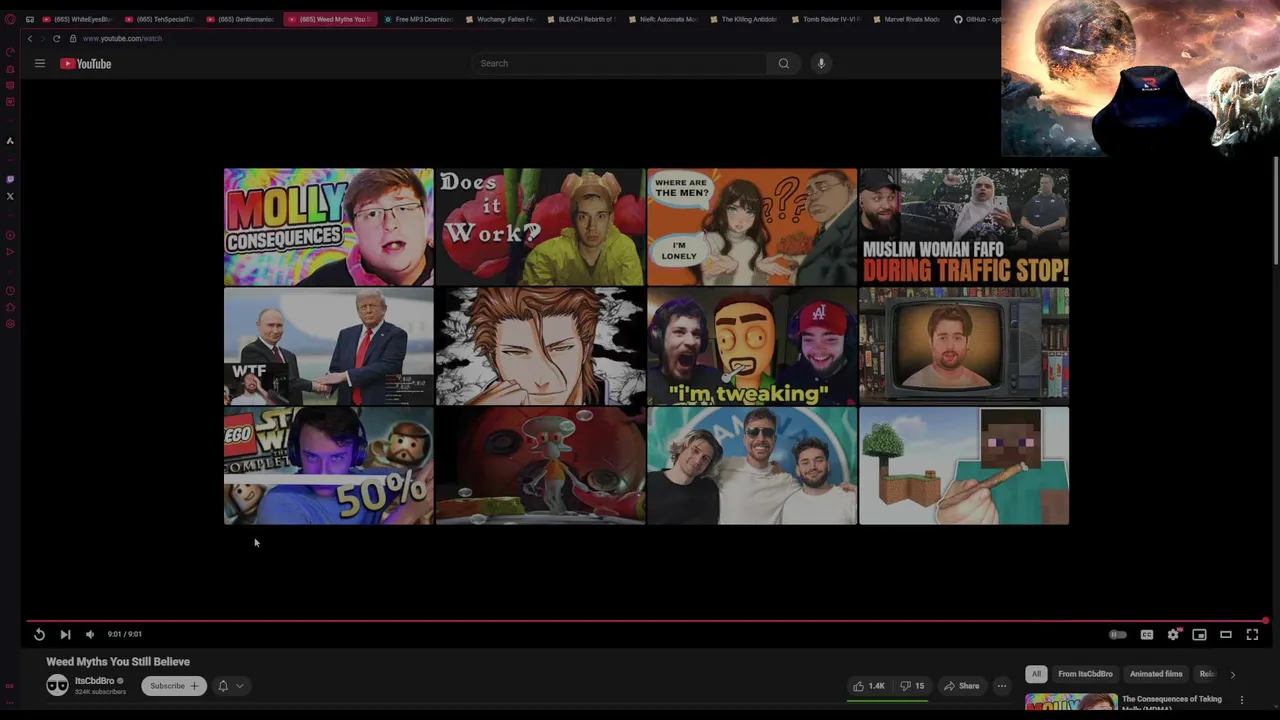
Task: Switch to the "Tomb Raider IV-VI" browser tab
Action: (826, 19)
